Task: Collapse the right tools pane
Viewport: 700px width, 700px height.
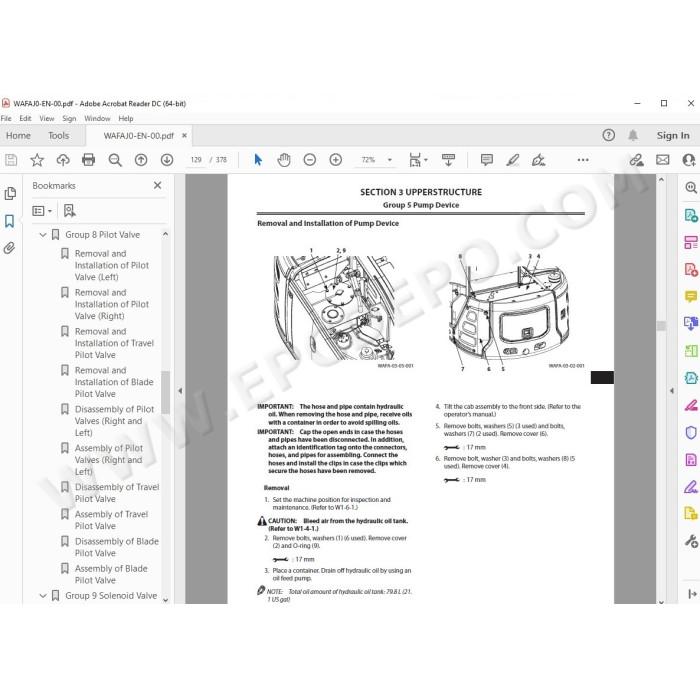Action: pos(672,391)
